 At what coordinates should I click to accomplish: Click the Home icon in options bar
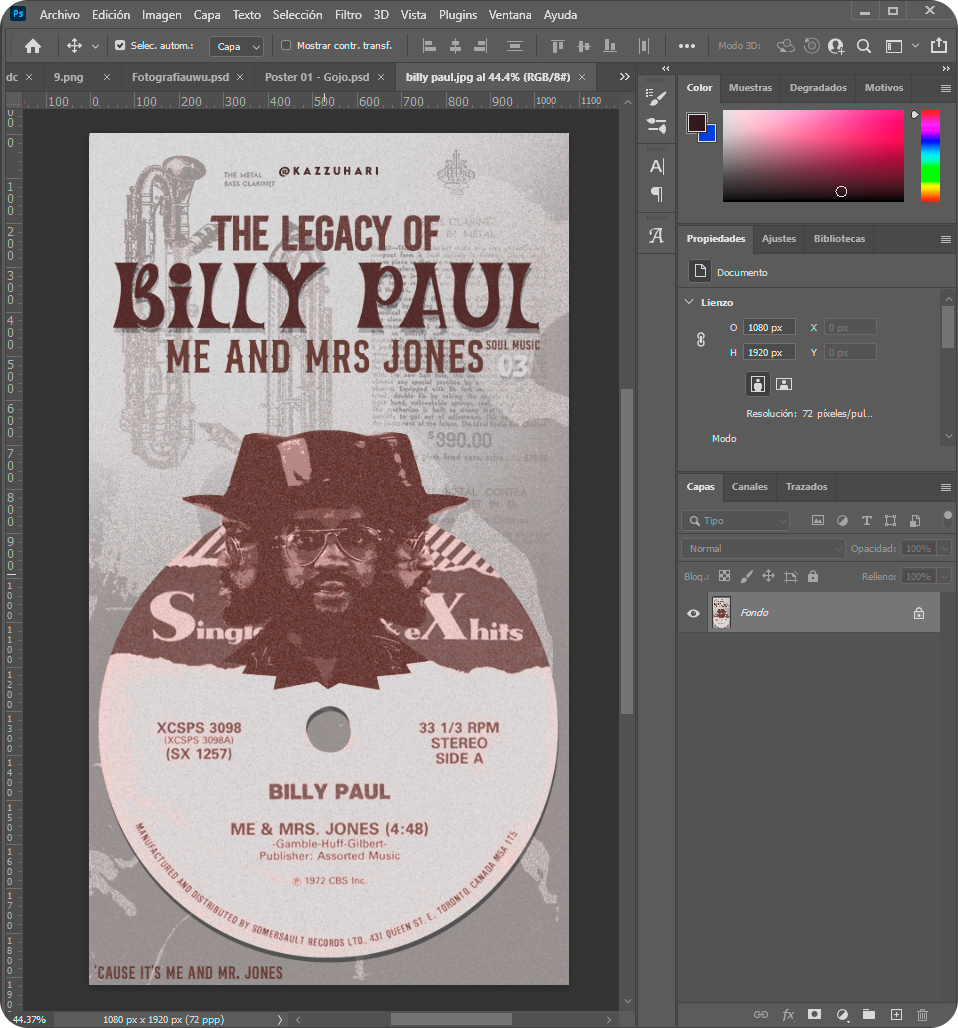click(x=33, y=46)
